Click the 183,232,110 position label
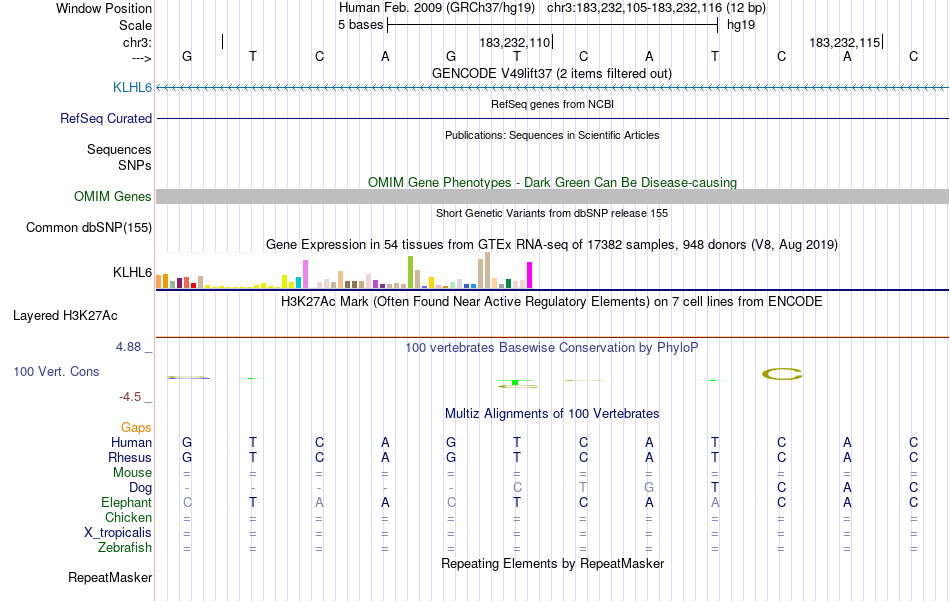The width and height of the screenshot is (950, 601). pos(514,42)
